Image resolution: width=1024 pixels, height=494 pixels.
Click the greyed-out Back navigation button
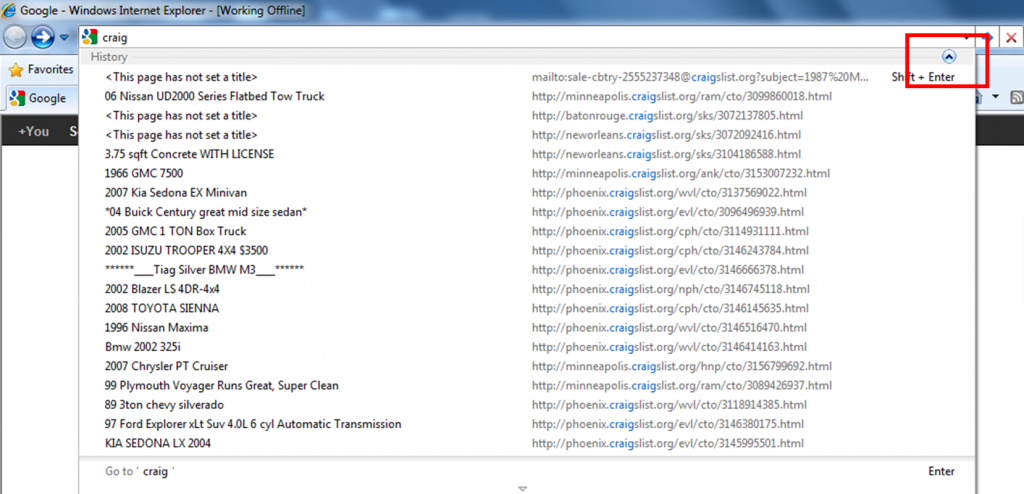click(14, 37)
